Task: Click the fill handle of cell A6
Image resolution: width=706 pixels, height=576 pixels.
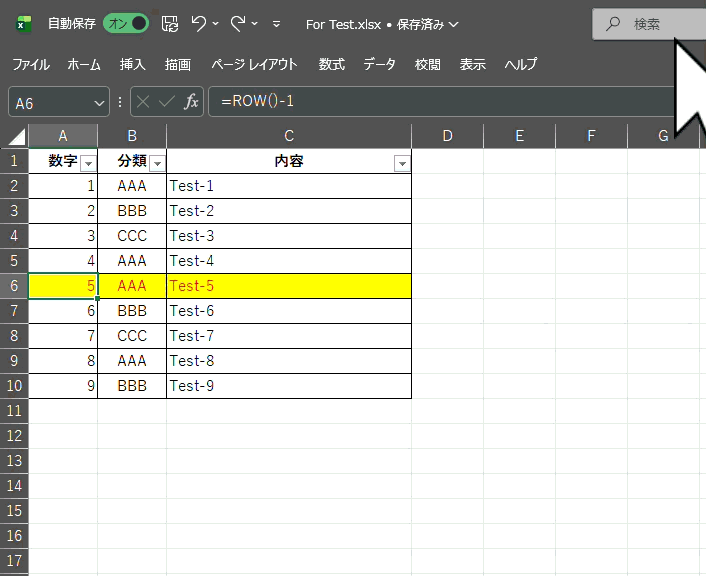Action: pyautogui.click(x=97, y=298)
